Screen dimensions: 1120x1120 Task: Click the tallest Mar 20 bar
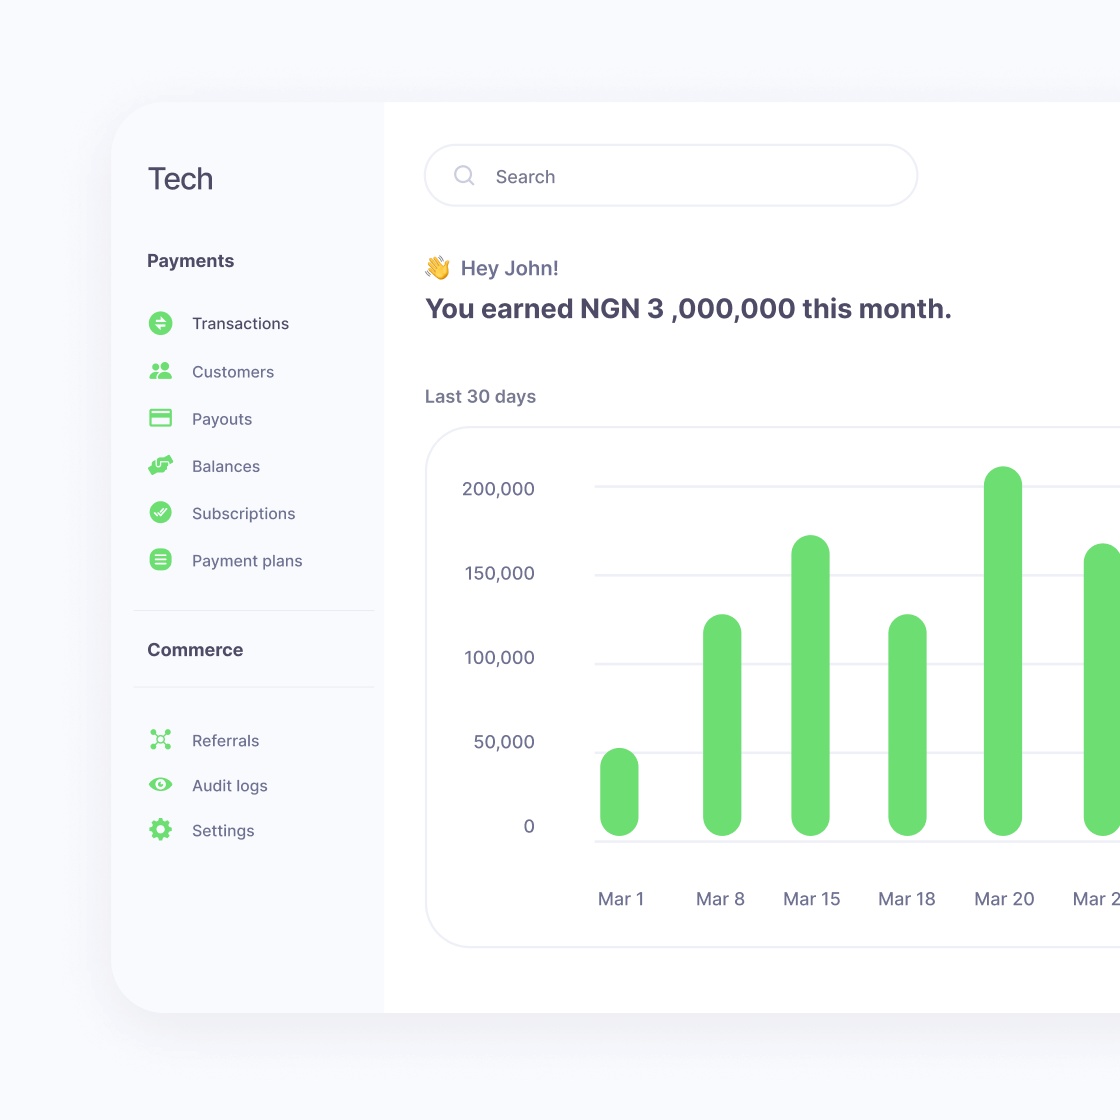1003,651
